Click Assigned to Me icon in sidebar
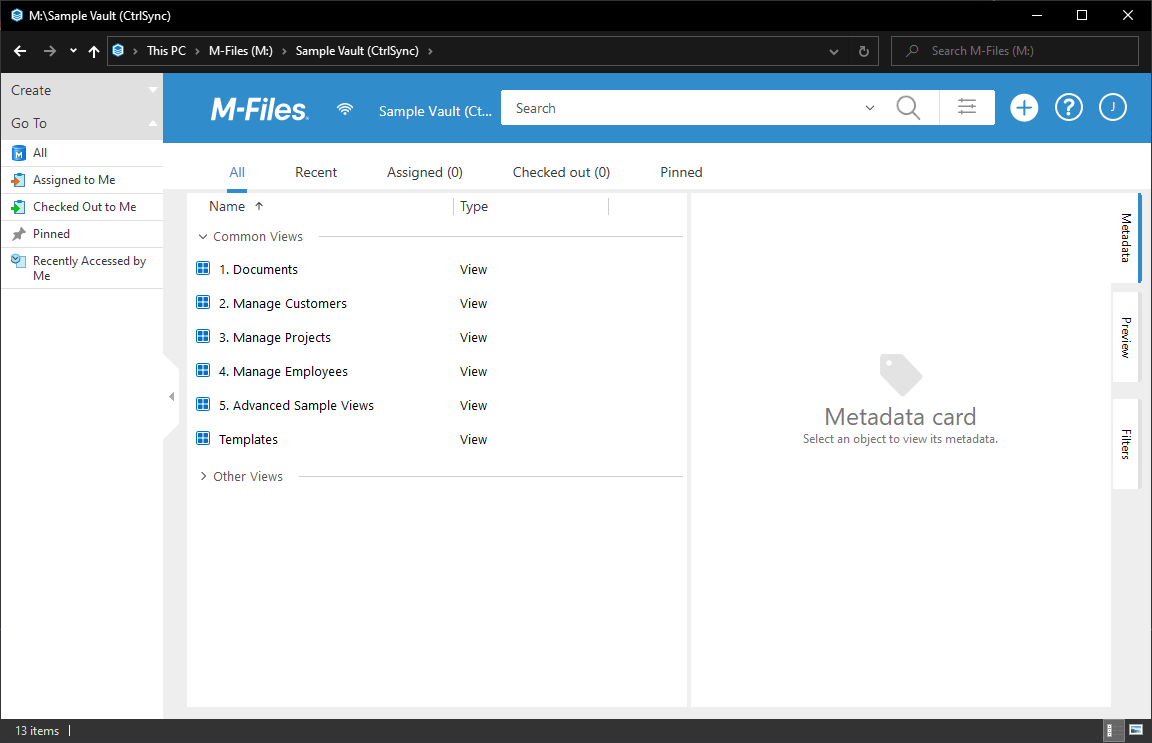 pos(18,180)
